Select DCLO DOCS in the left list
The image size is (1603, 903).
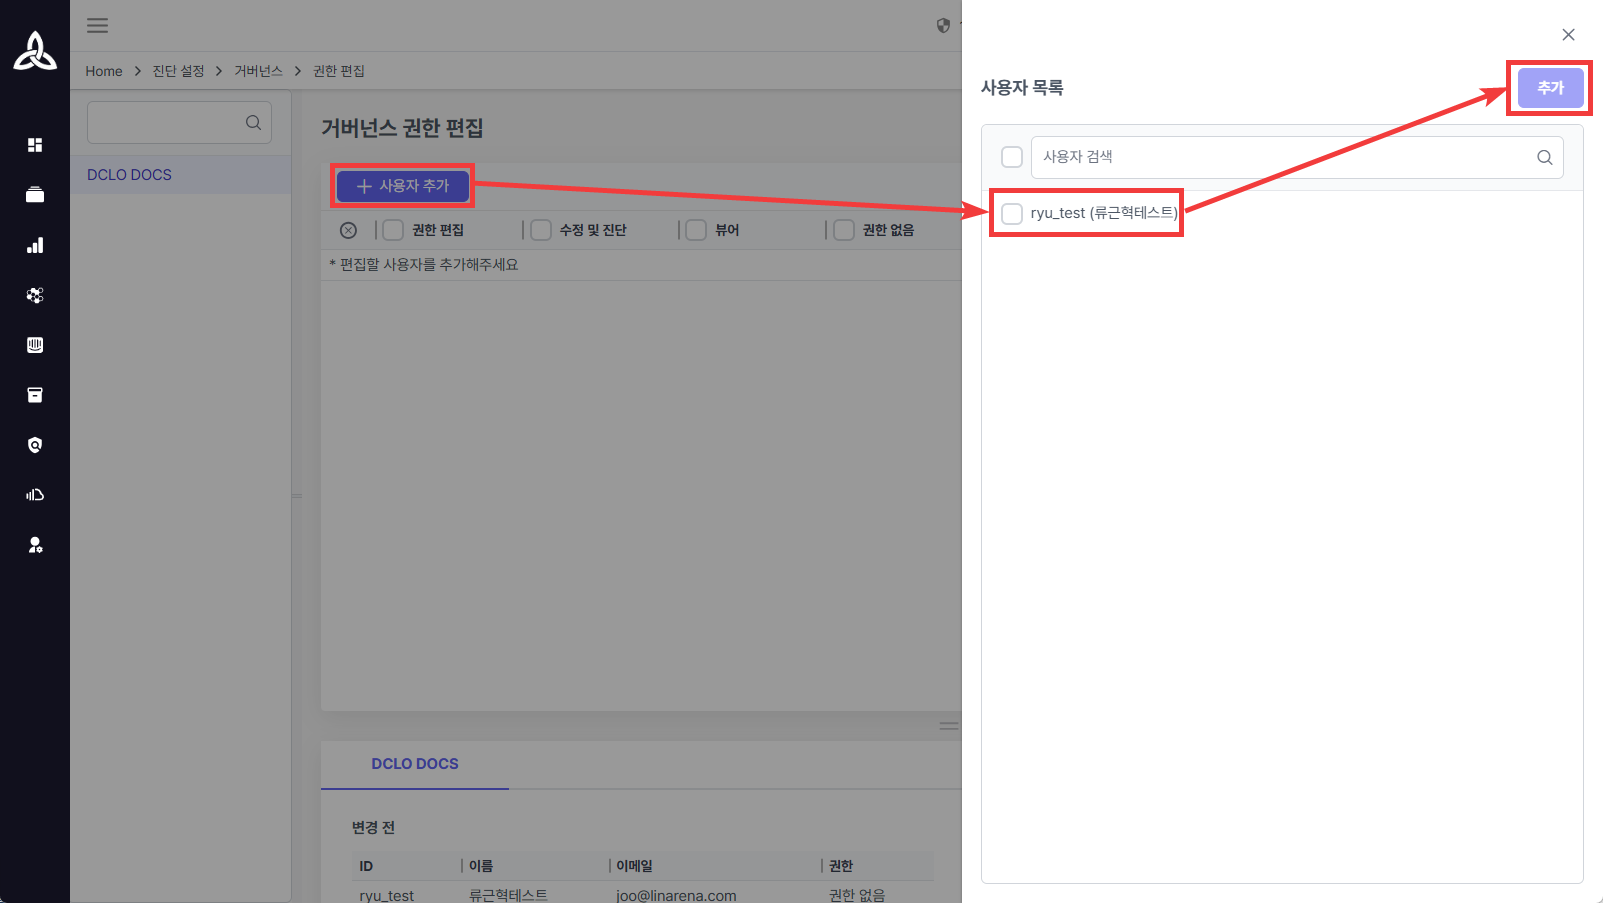pyautogui.click(x=130, y=175)
